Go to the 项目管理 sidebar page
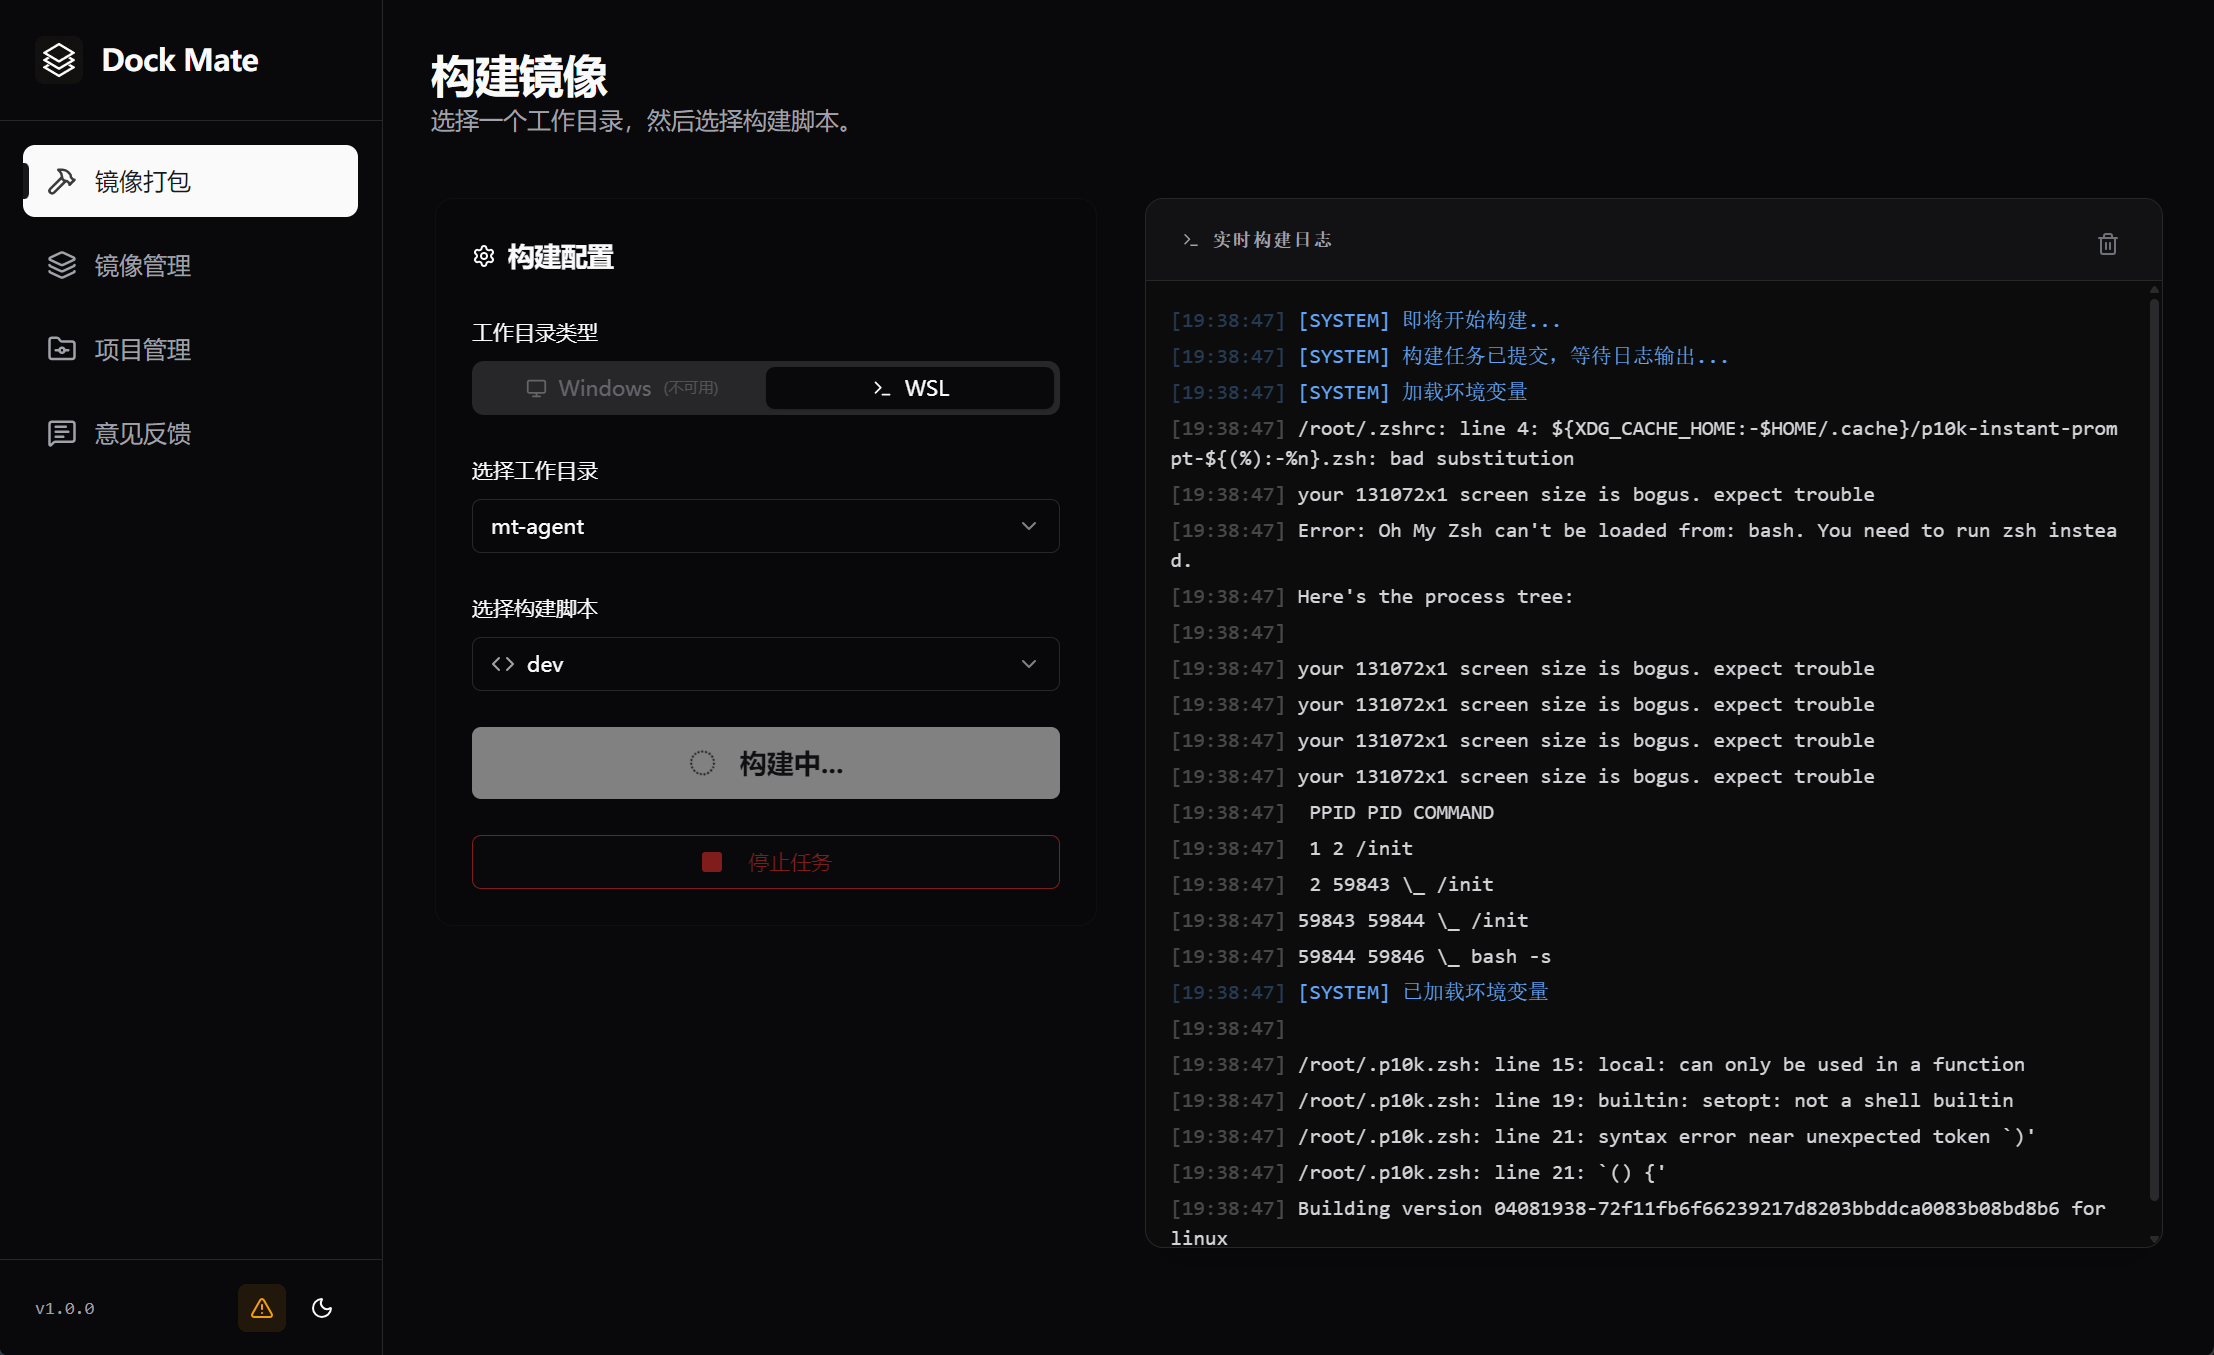Image resolution: width=2214 pixels, height=1355 pixels. [142, 349]
